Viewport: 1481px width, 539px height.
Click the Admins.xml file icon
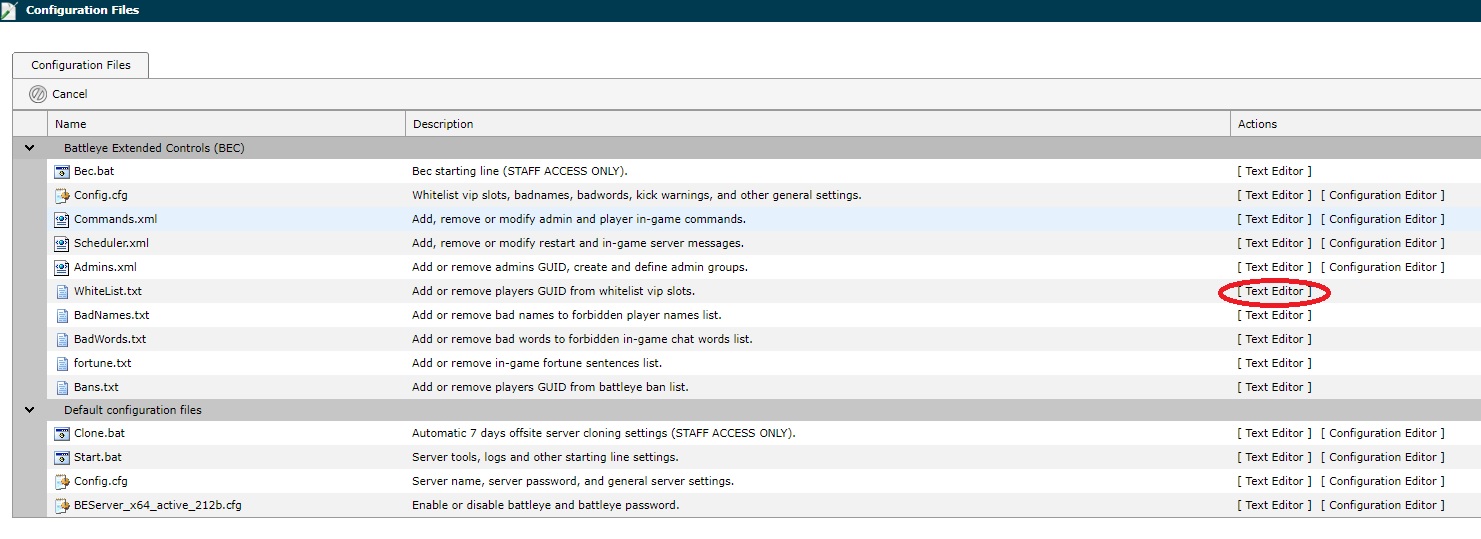(x=62, y=267)
